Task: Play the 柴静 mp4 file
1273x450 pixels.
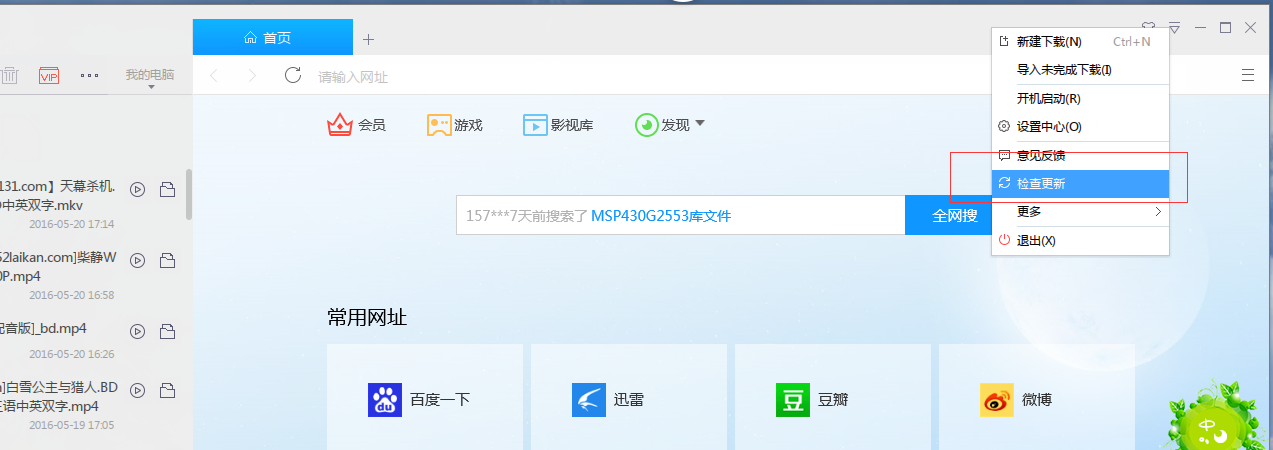Action: (138, 260)
